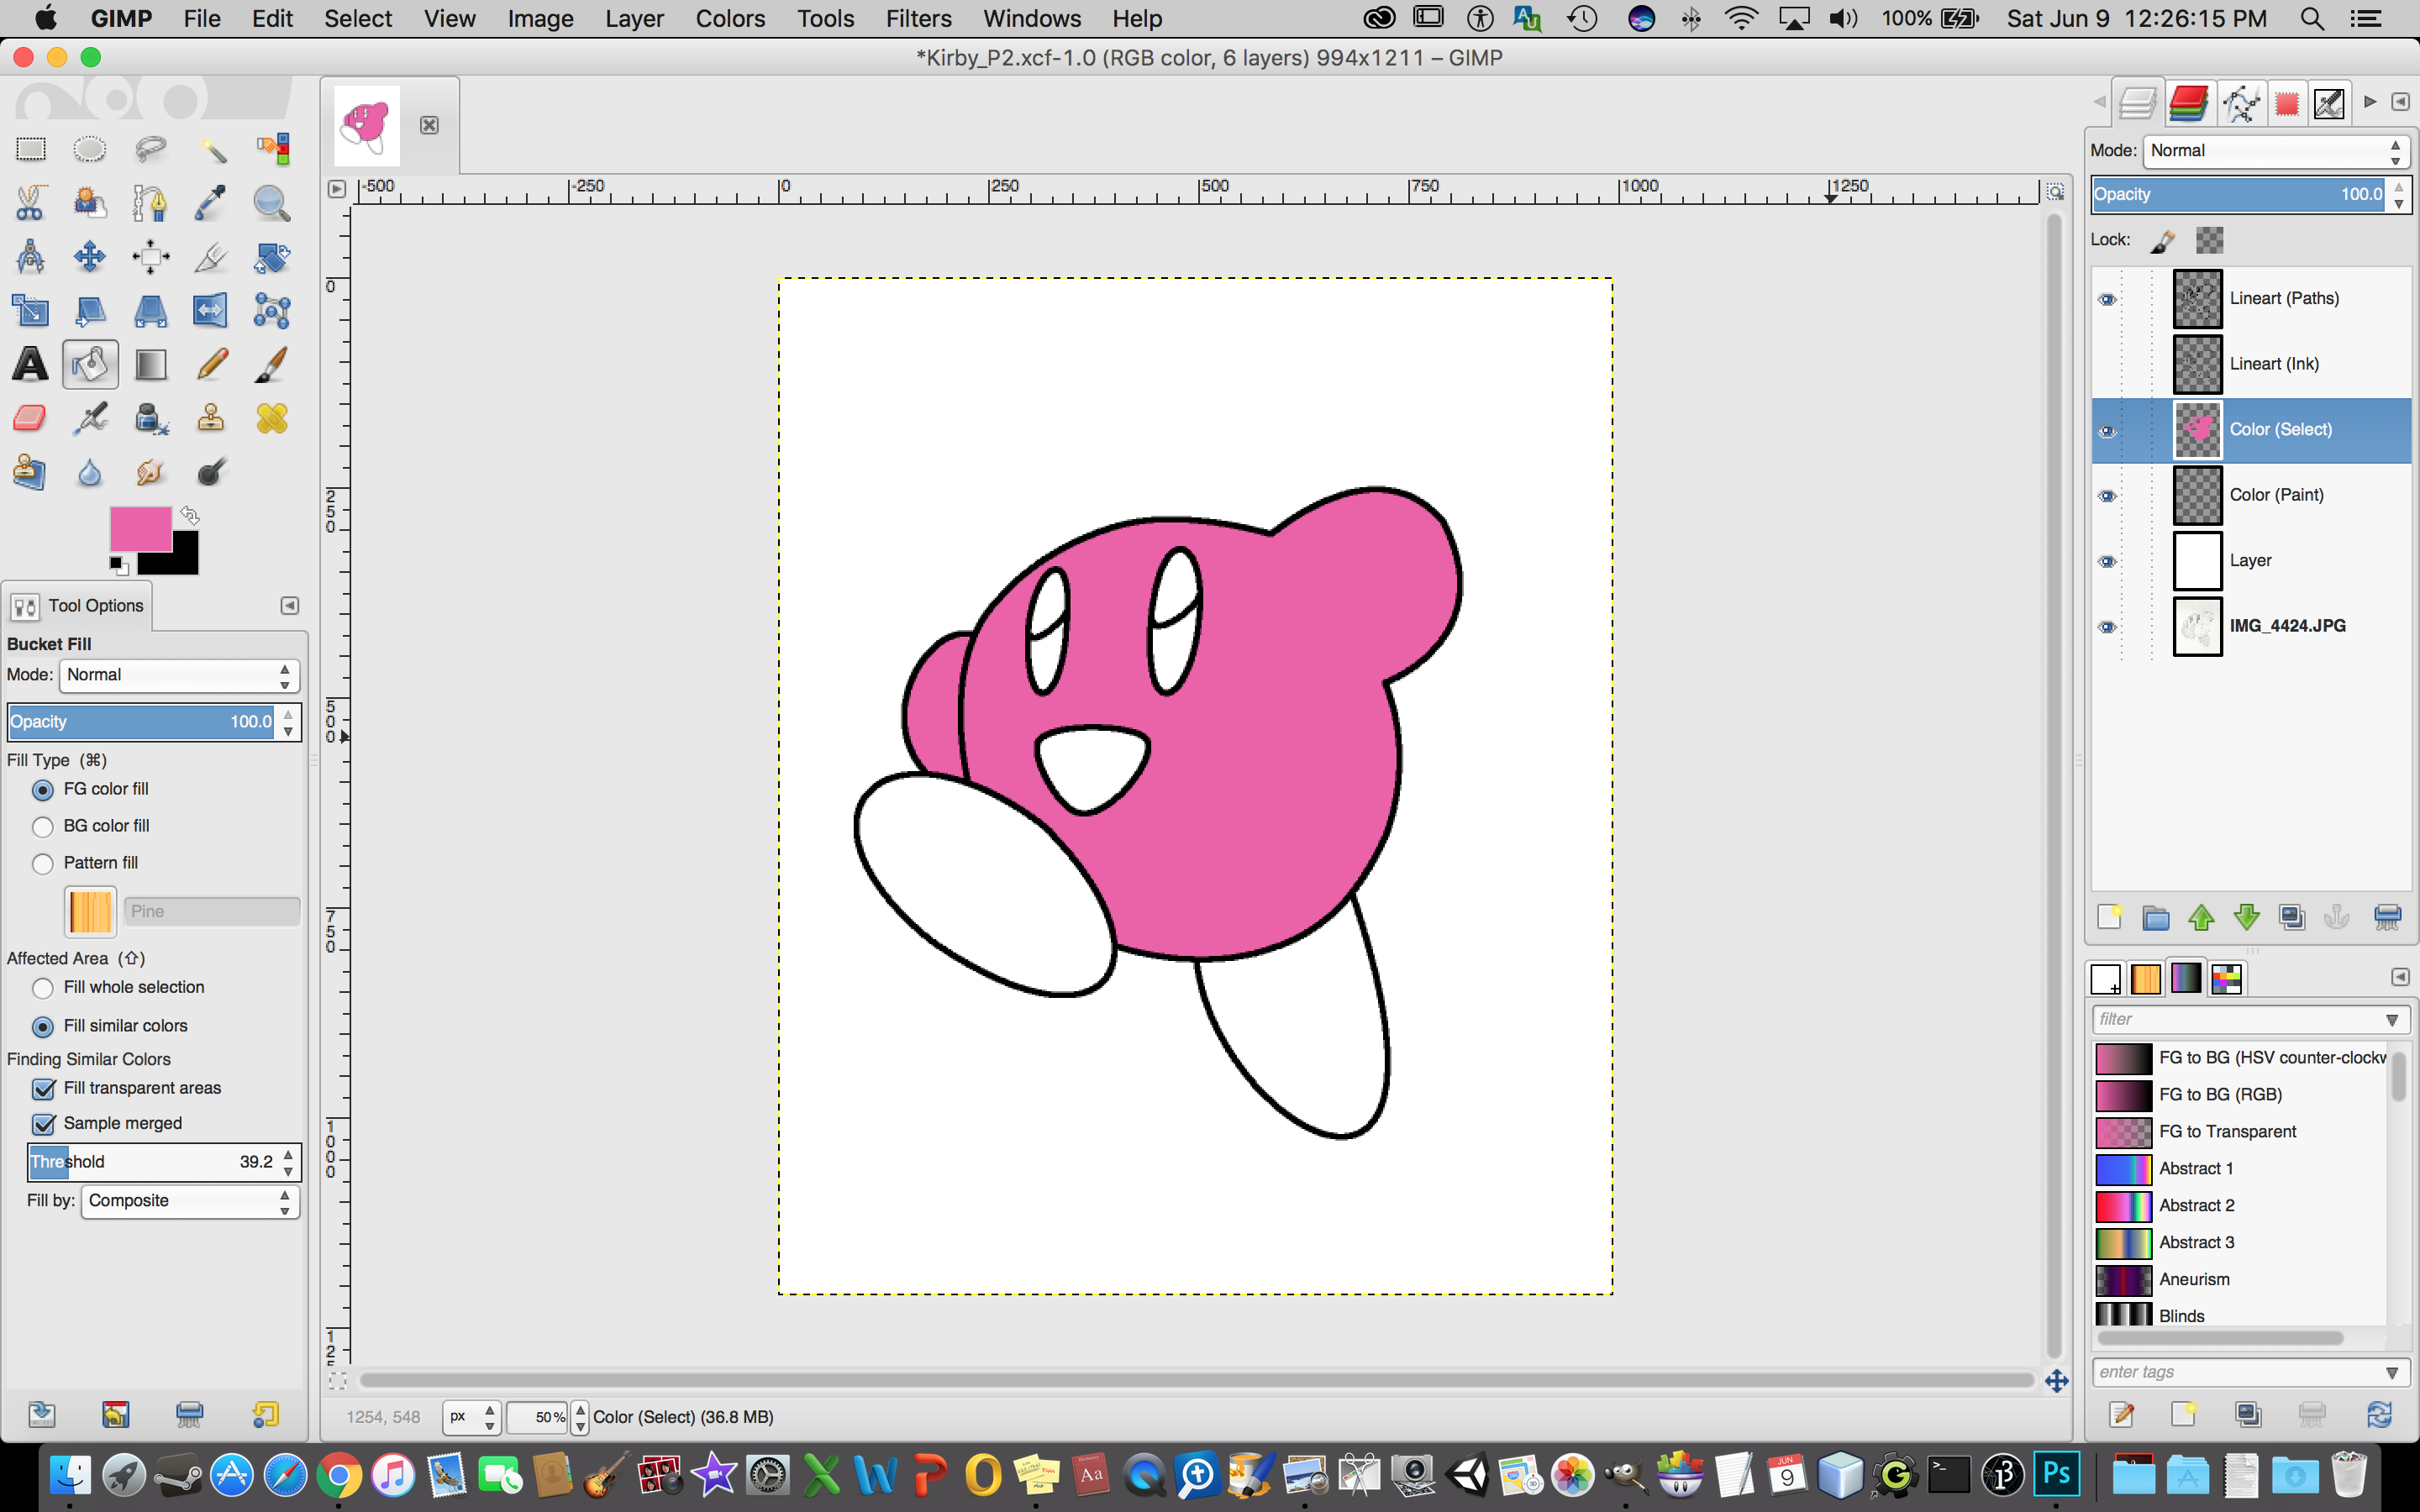Create a new layer in Layers panel

click(x=2109, y=917)
